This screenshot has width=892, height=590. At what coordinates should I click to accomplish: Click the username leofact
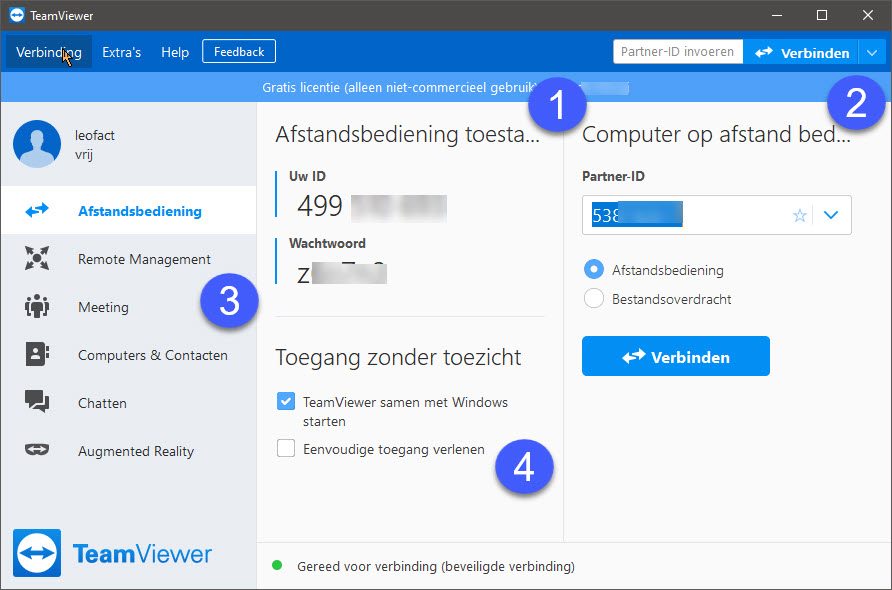click(94, 135)
